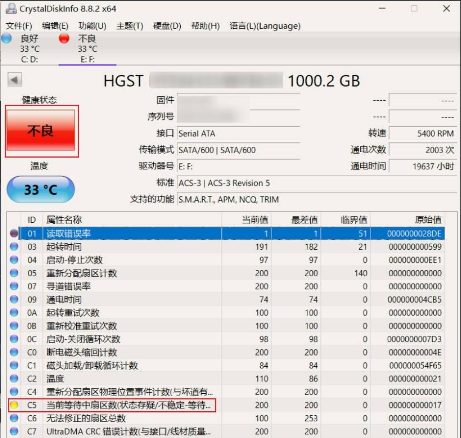
Task: Open the 主题(T) menu
Action: [x=130, y=26]
